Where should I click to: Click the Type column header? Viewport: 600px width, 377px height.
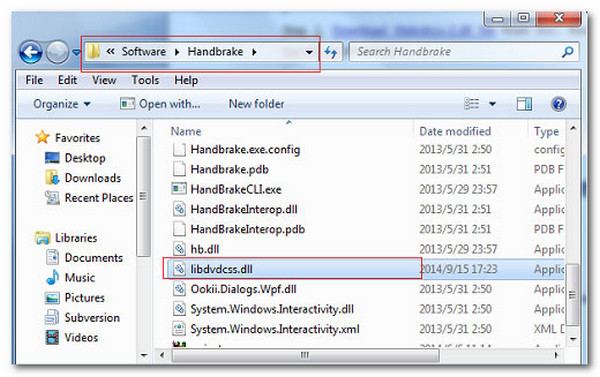546,131
